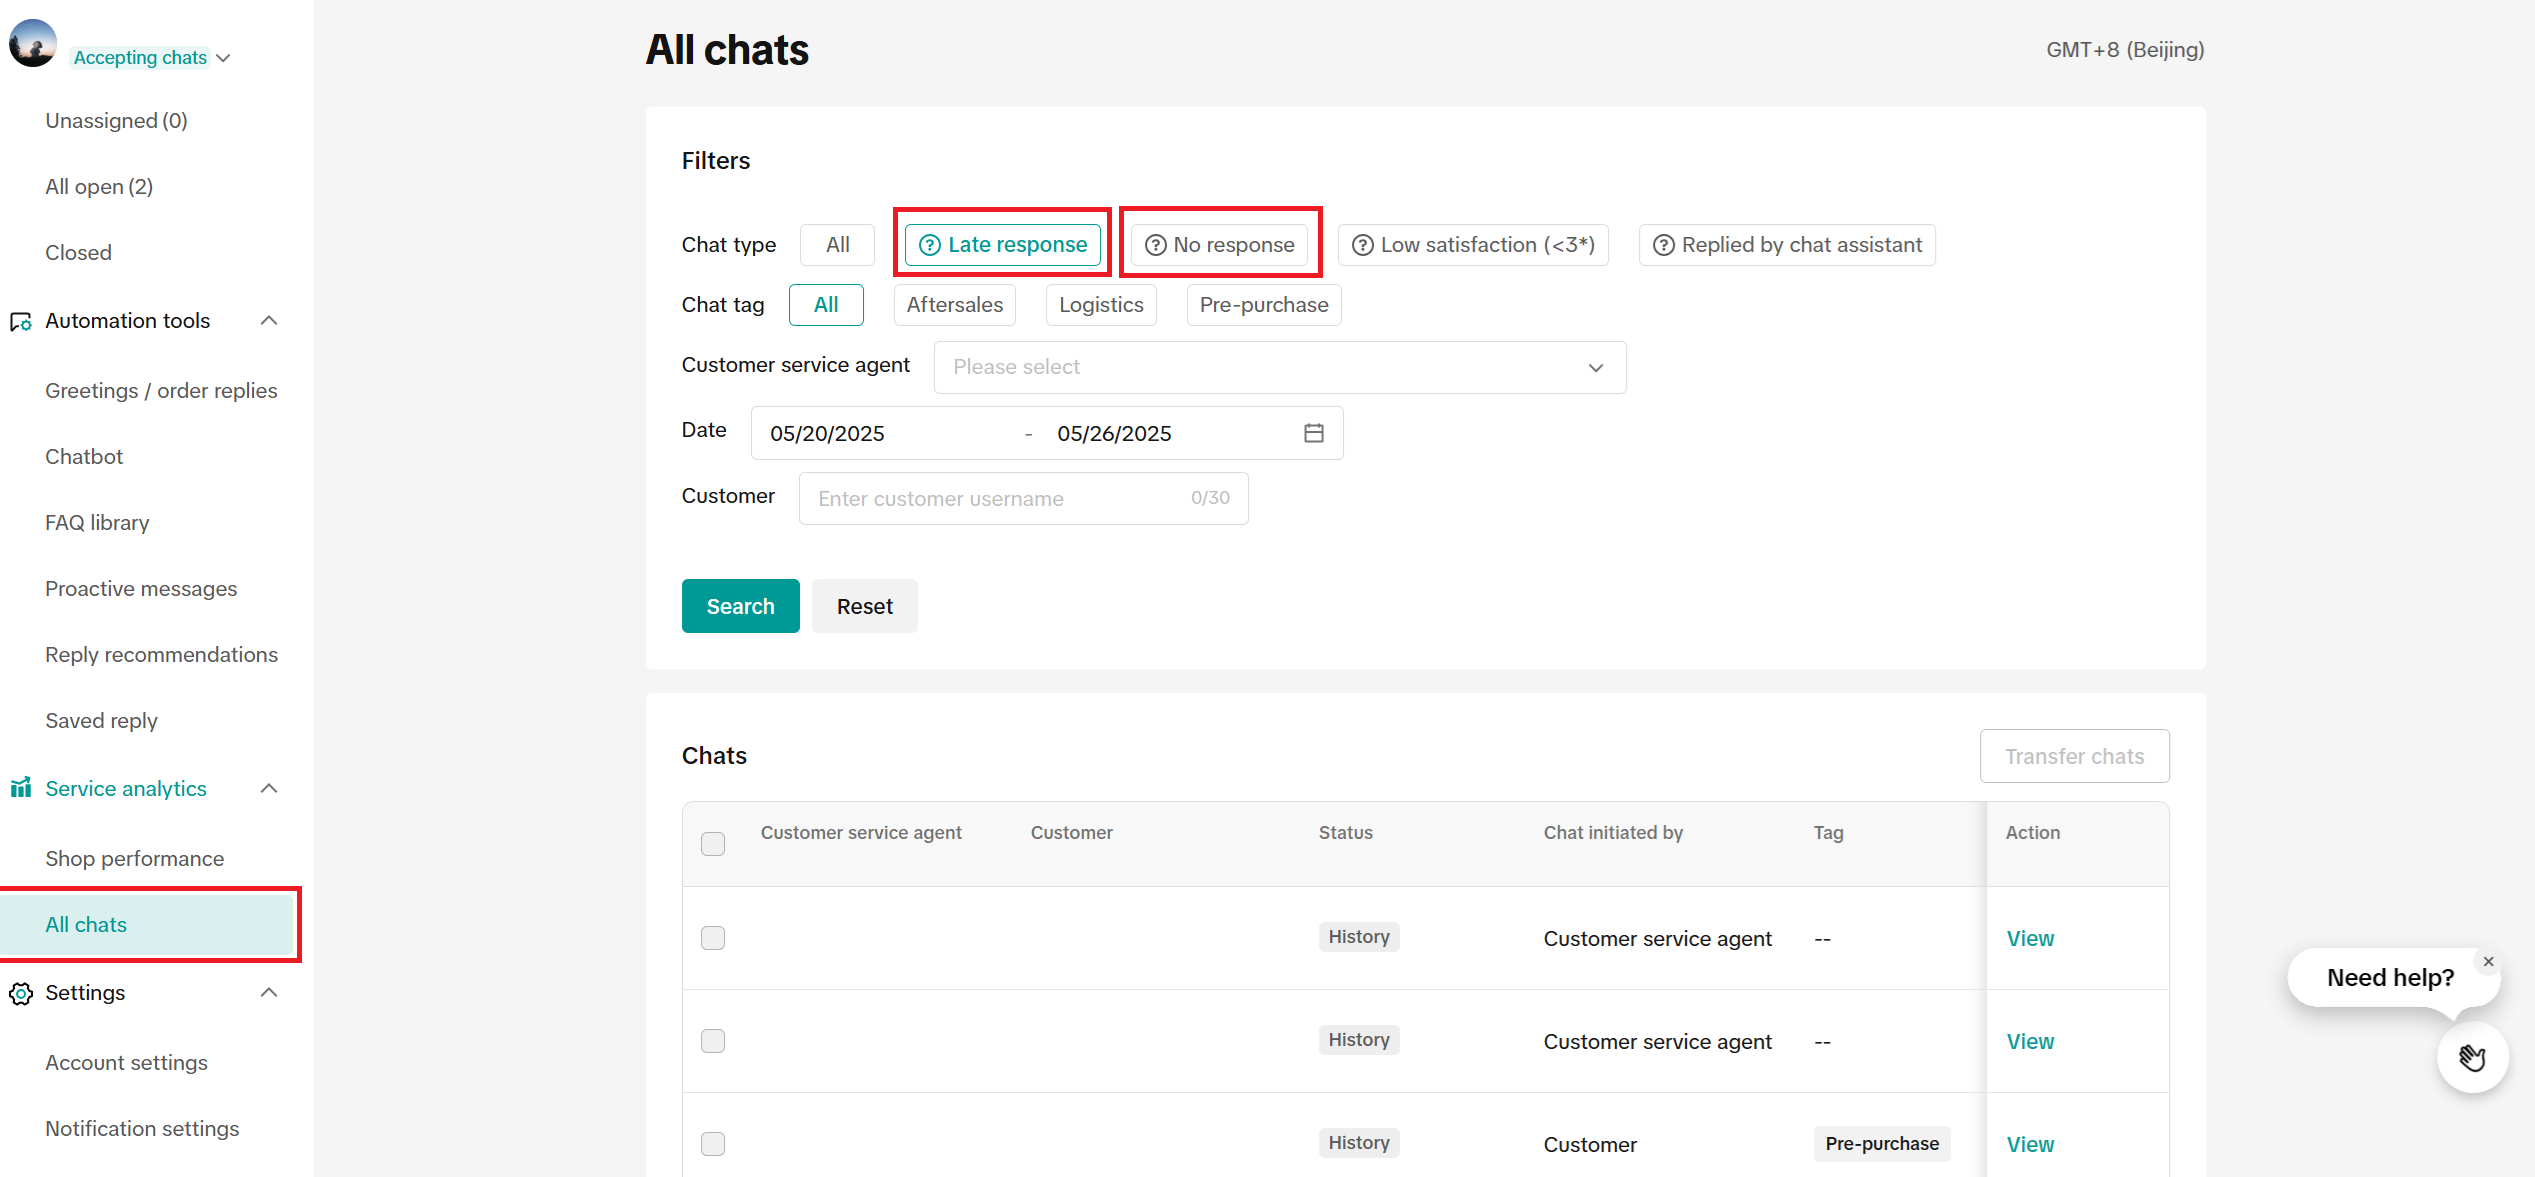Open Shop performance in sidebar
Screen dimensions: 2535x1177
tap(134, 858)
